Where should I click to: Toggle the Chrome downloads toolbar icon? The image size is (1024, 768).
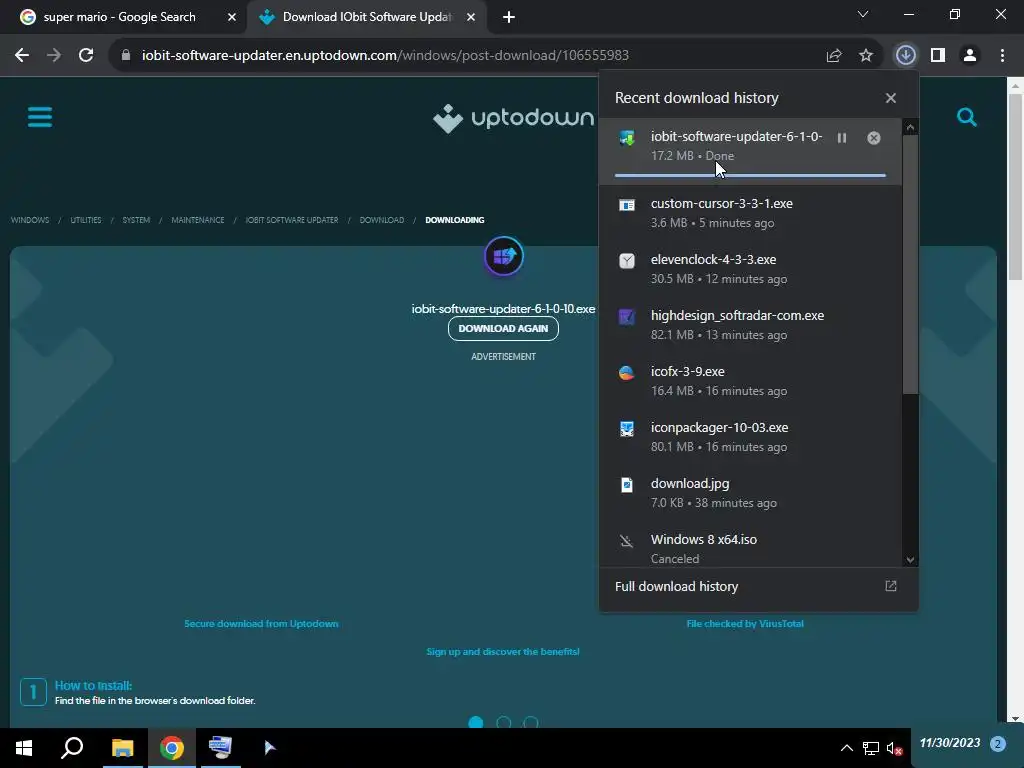[x=905, y=56]
